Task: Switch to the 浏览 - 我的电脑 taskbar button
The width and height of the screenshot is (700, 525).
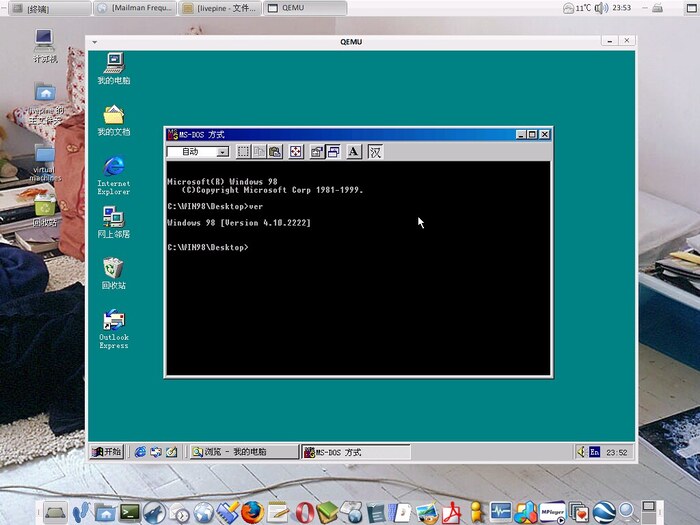Action: tap(243, 452)
